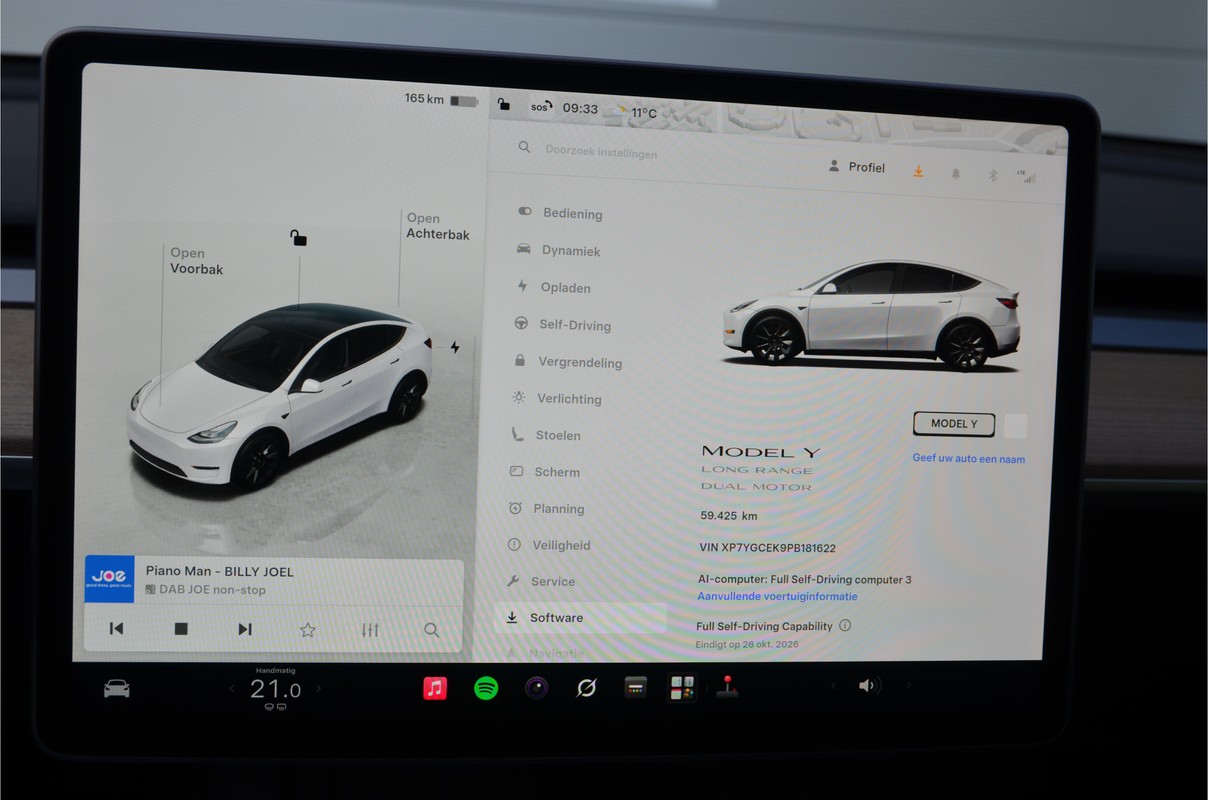Tap the status bar lock icon
1208x800 pixels.
(x=504, y=104)
